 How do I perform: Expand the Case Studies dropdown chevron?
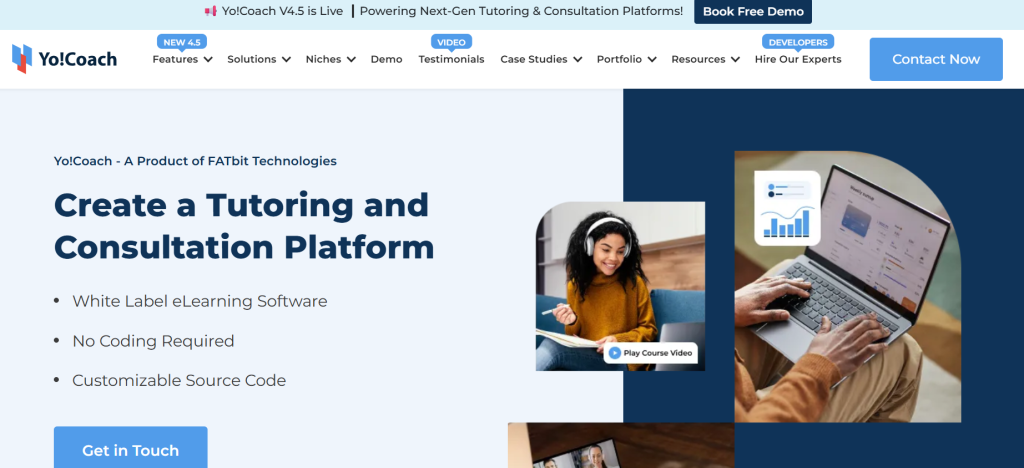pos(577,59)
